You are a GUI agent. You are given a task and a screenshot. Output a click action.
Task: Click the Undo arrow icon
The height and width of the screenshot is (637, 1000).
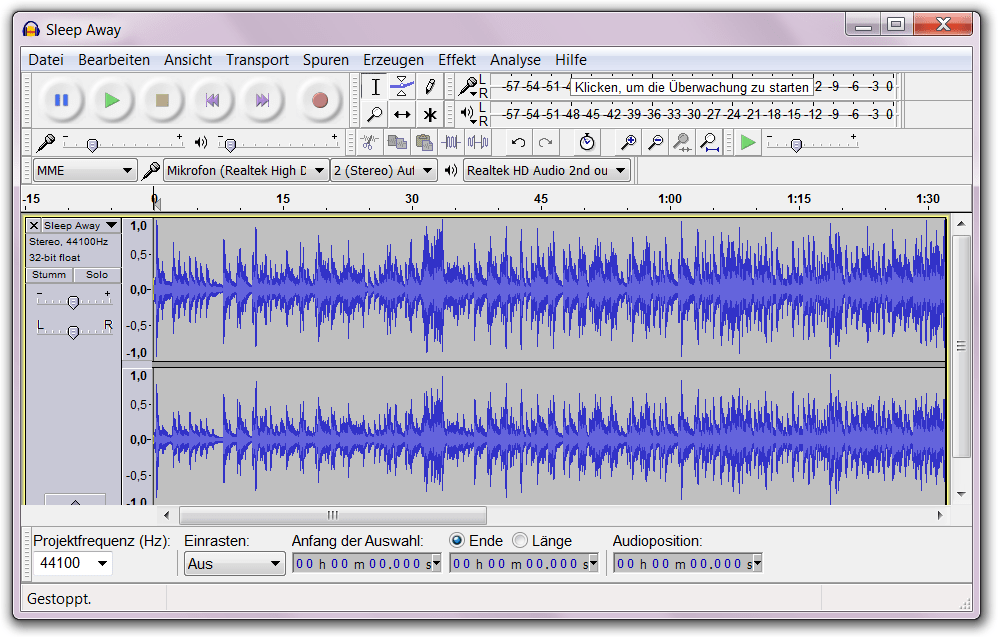coord(518,142)
